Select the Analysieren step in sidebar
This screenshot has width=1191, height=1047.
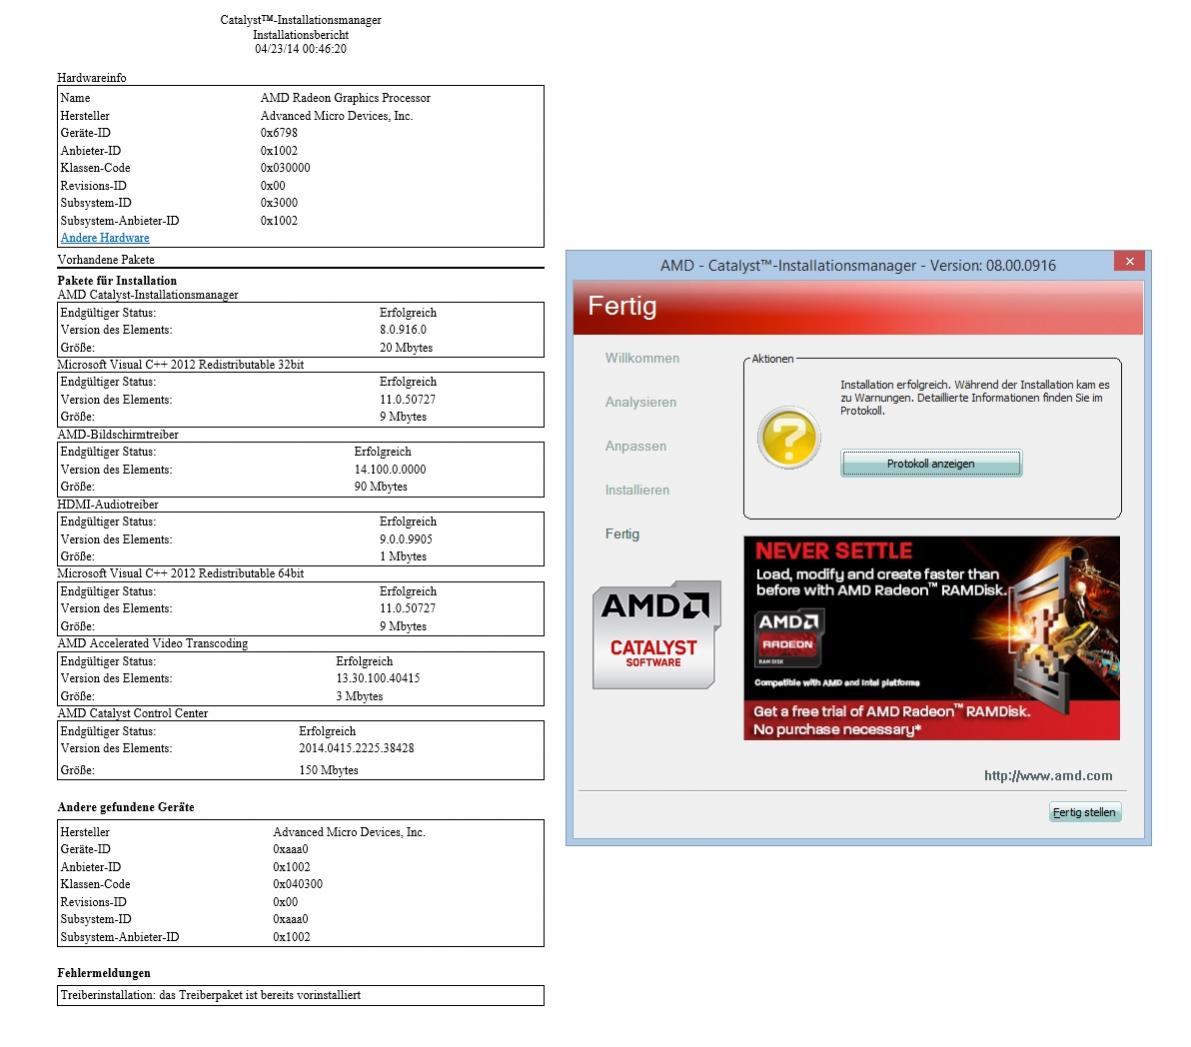[640, 402]
